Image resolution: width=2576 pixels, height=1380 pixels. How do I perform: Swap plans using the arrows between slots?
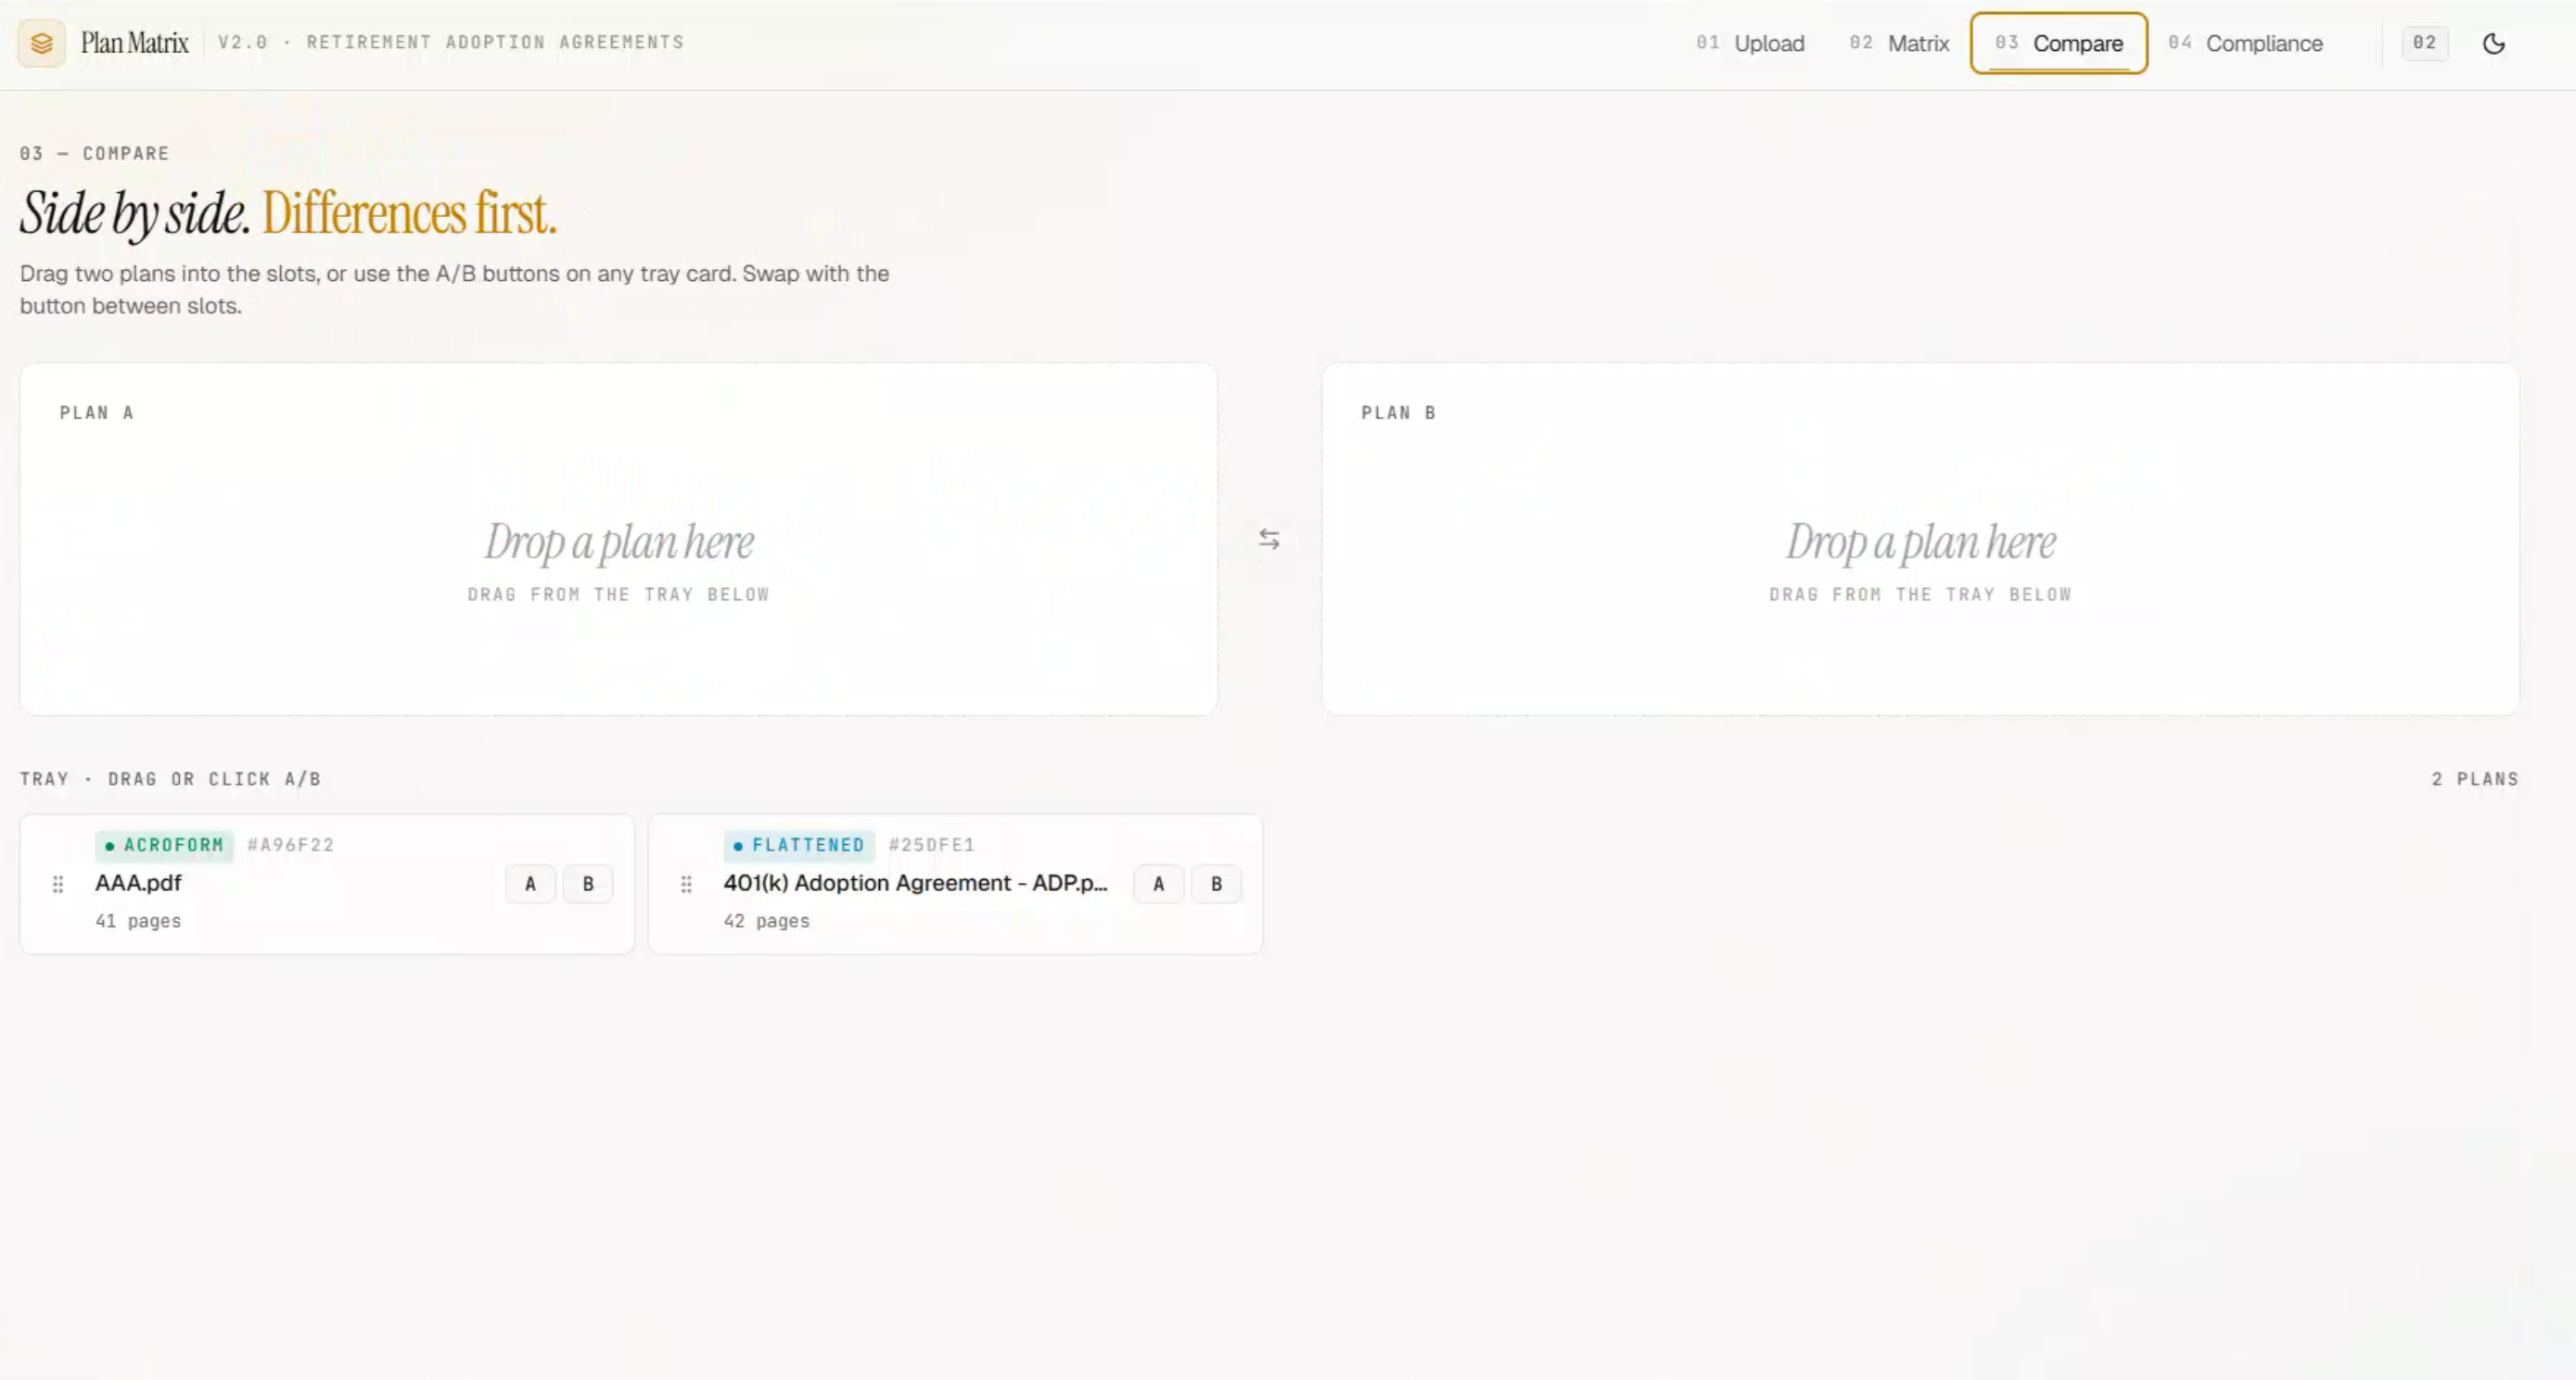point(1269,539)
